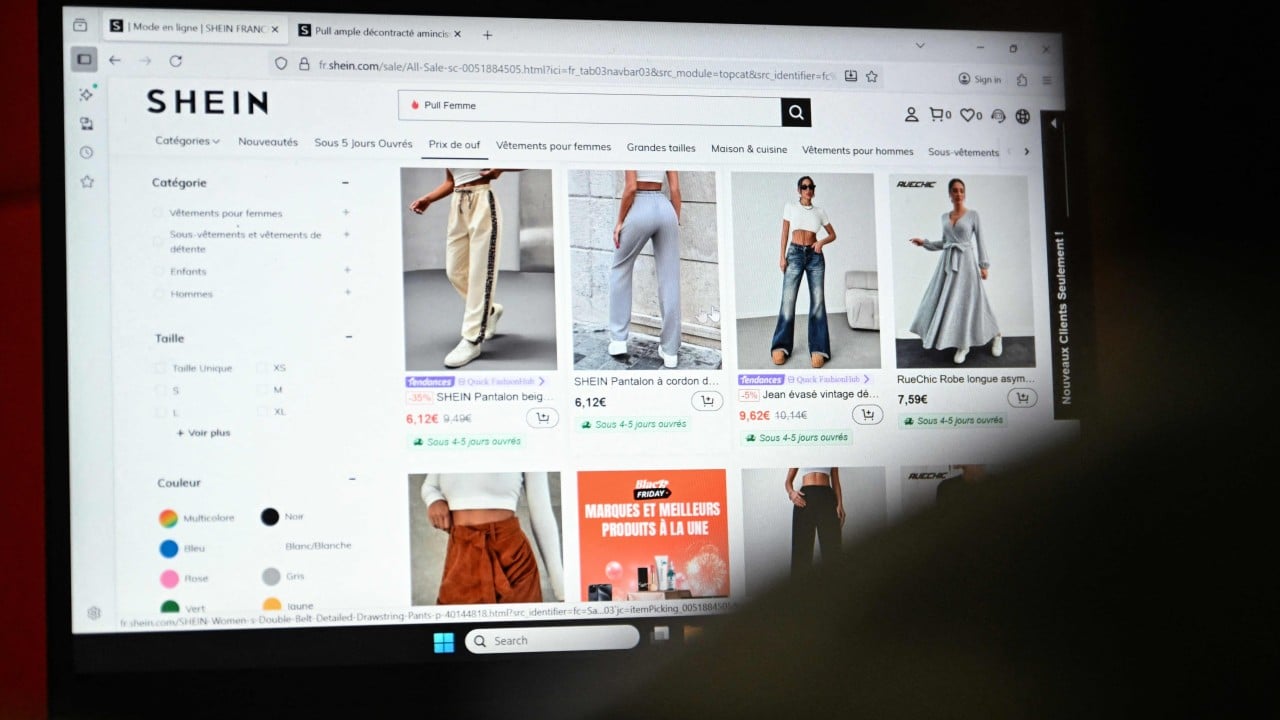The width and height of the screenshot is (1280, 720).
Task: Open the Catégories dropdown menu
Action: coord(187,141)
